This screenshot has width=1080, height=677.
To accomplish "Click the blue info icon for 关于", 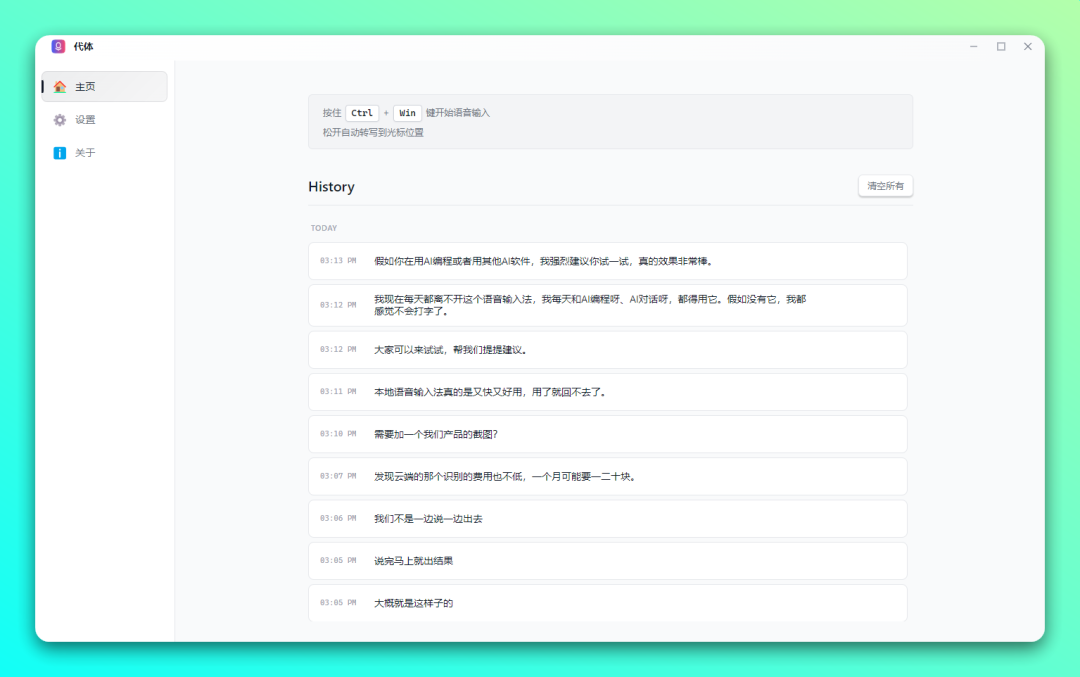I will coord(60,153).
